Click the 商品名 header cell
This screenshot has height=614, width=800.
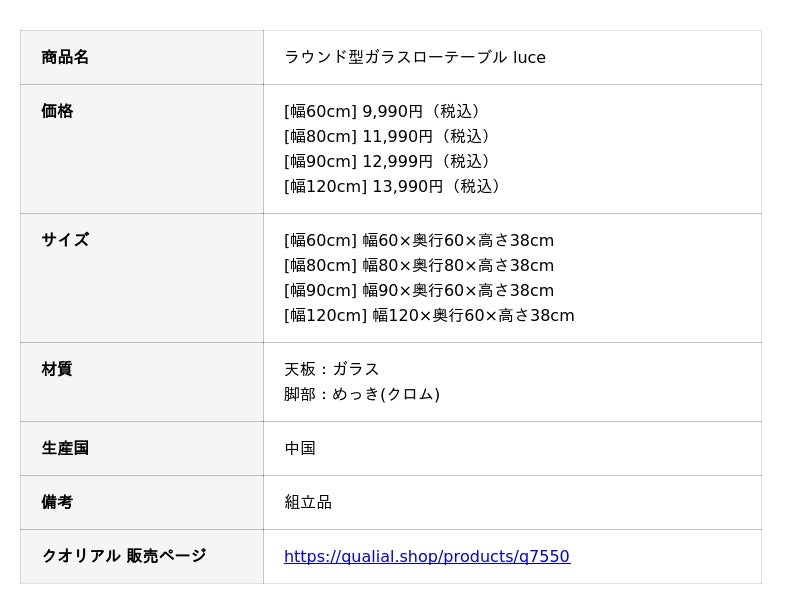(142, 57)
